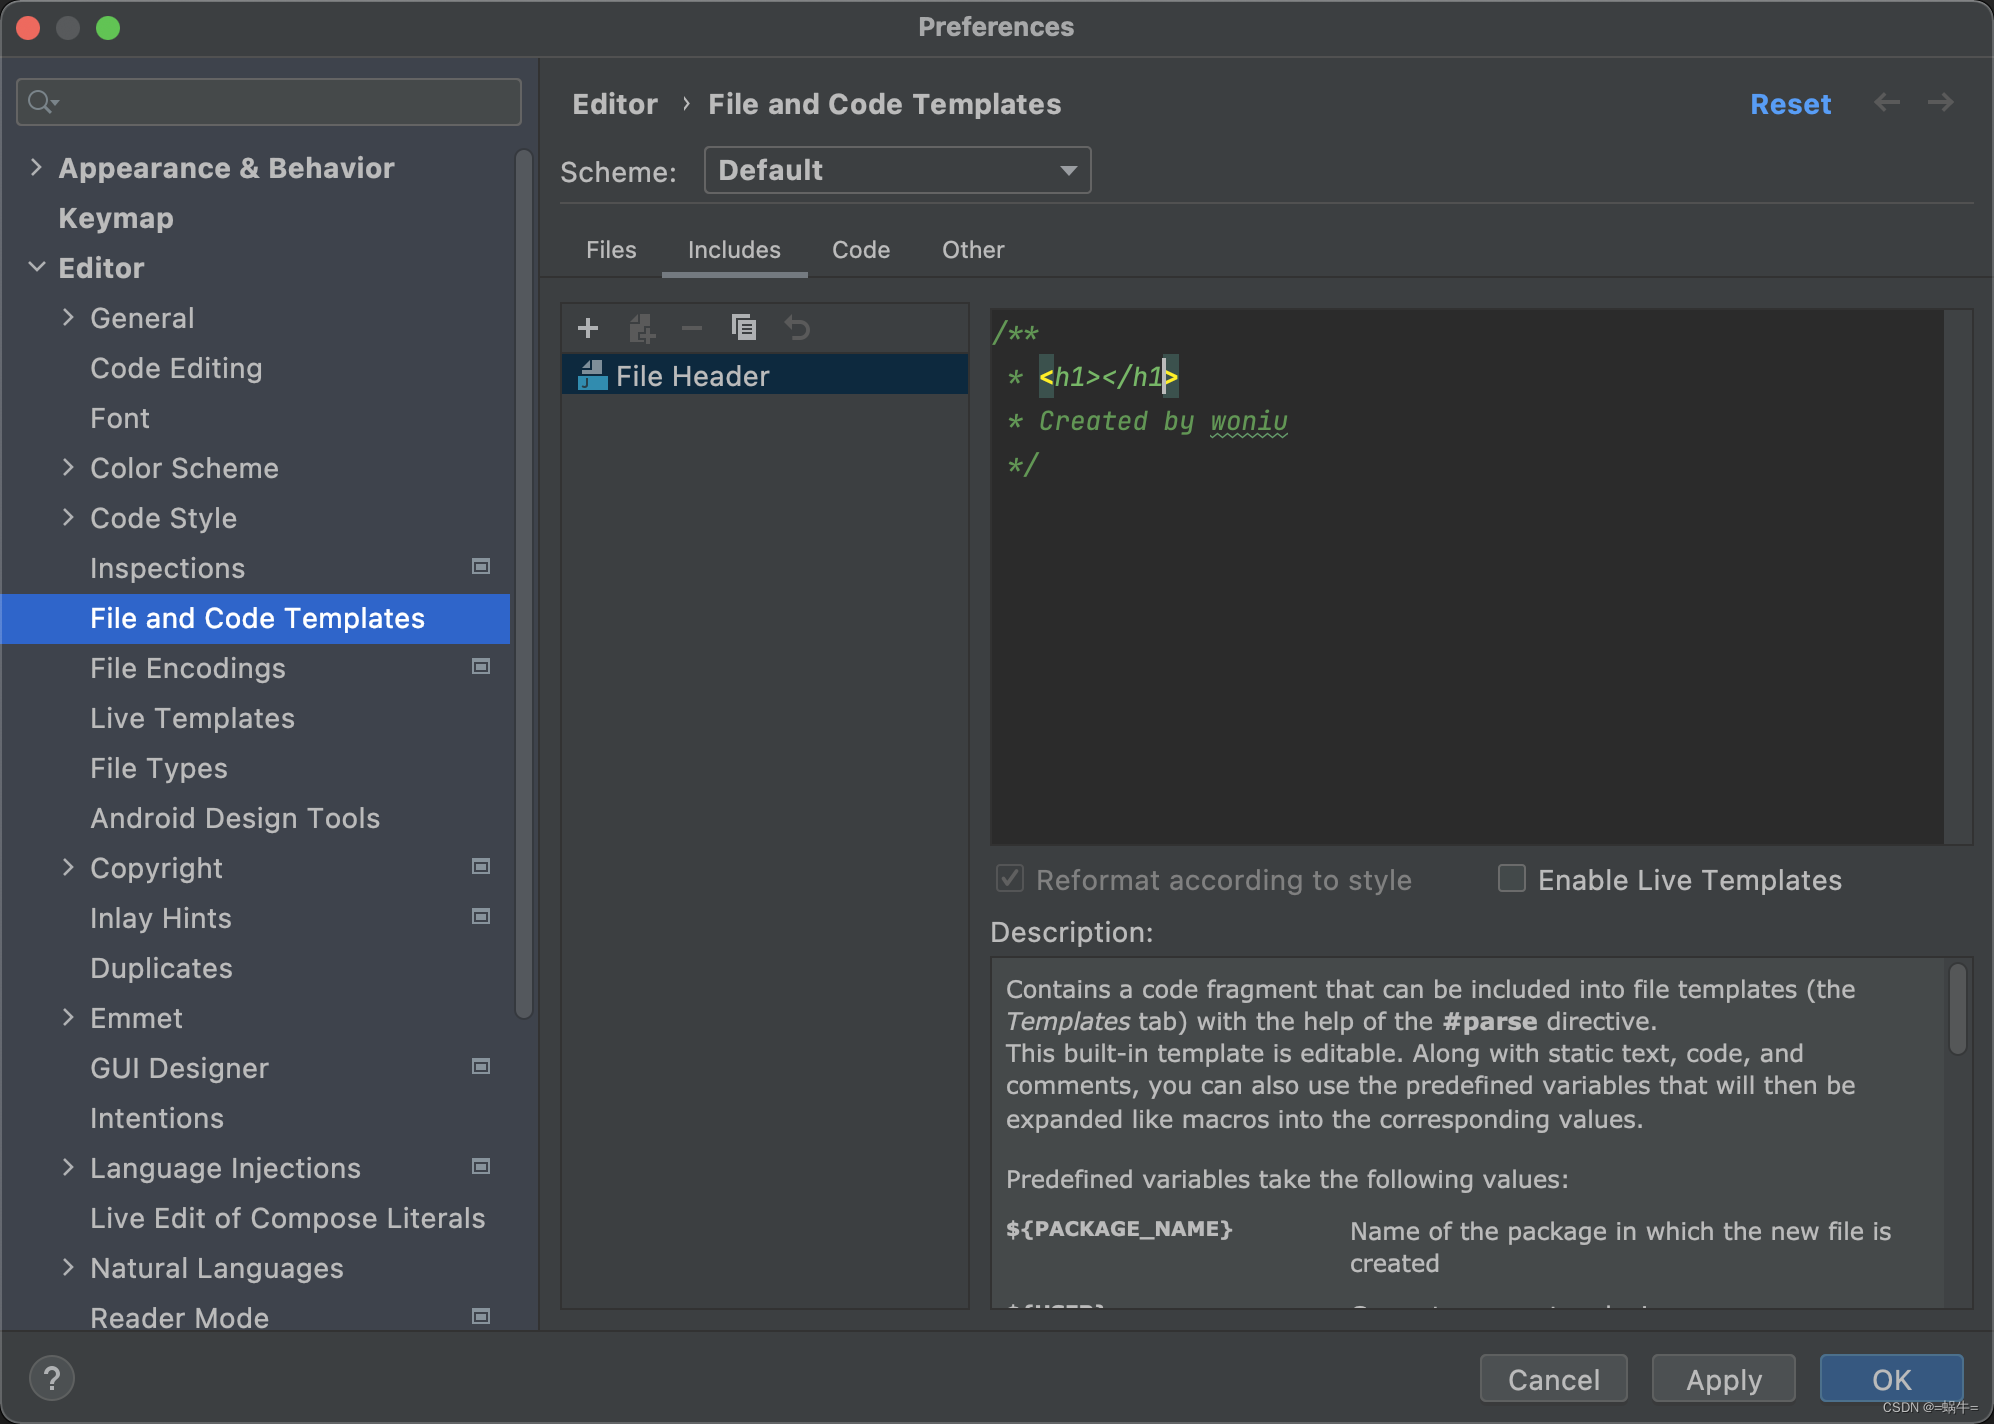This screenshot has width=1994, height=1424.
Task: Expand the Natural Languages subsection
Action: [x=68, y=1267]
